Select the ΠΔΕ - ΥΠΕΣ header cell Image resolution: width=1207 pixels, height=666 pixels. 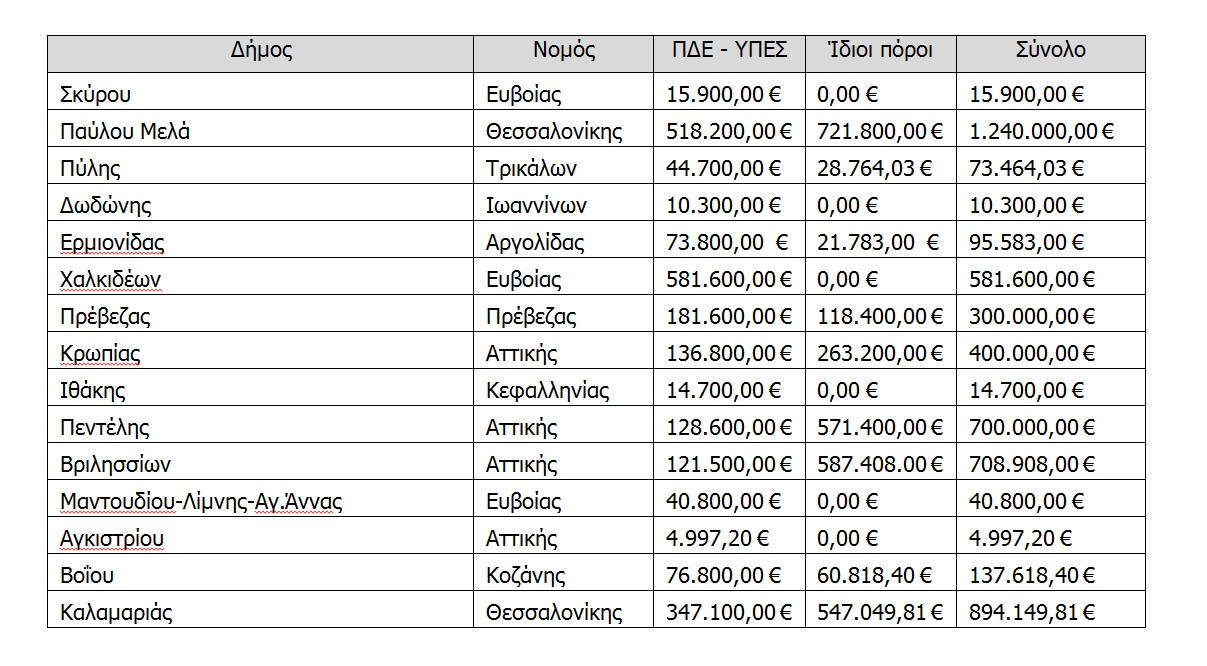click(x=730, y=50)
